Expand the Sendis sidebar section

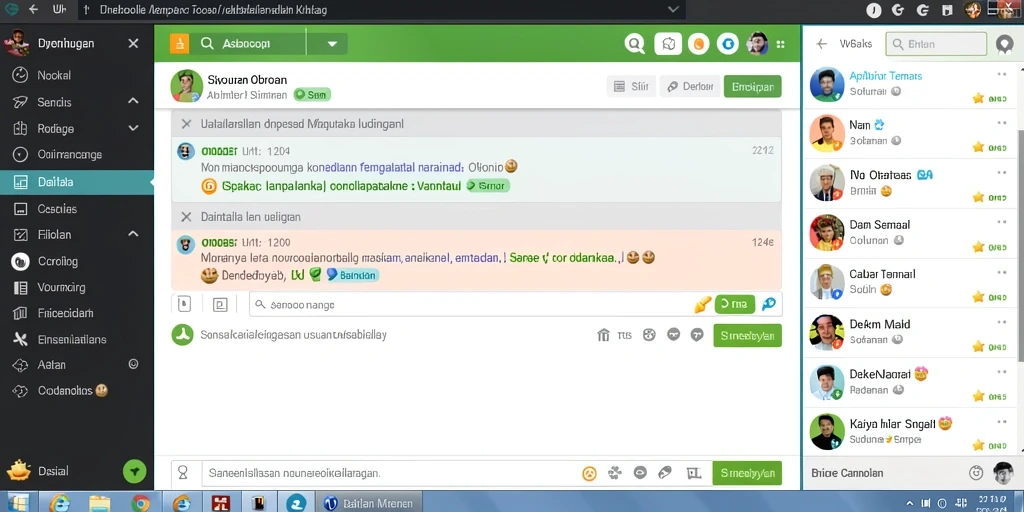coord(133,101)
